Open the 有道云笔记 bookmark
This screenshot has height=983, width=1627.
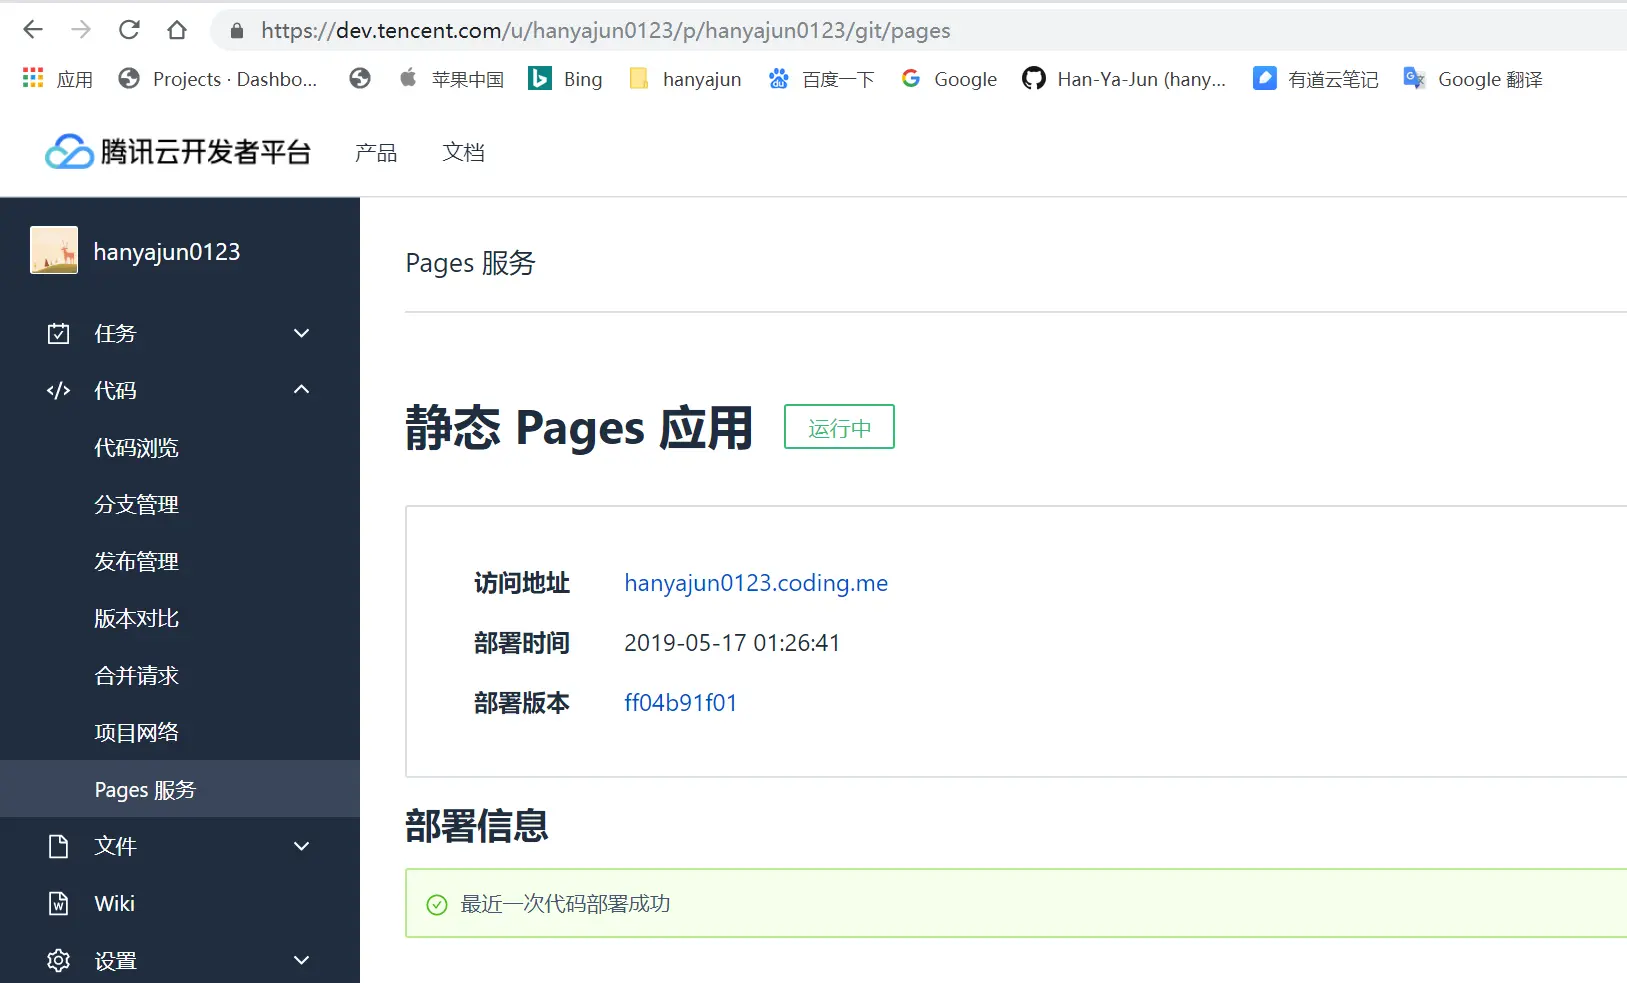tap(1316, 79)
